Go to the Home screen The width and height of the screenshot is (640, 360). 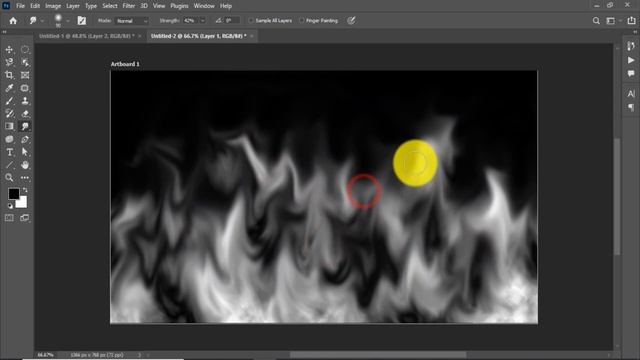tap(13, 20)
